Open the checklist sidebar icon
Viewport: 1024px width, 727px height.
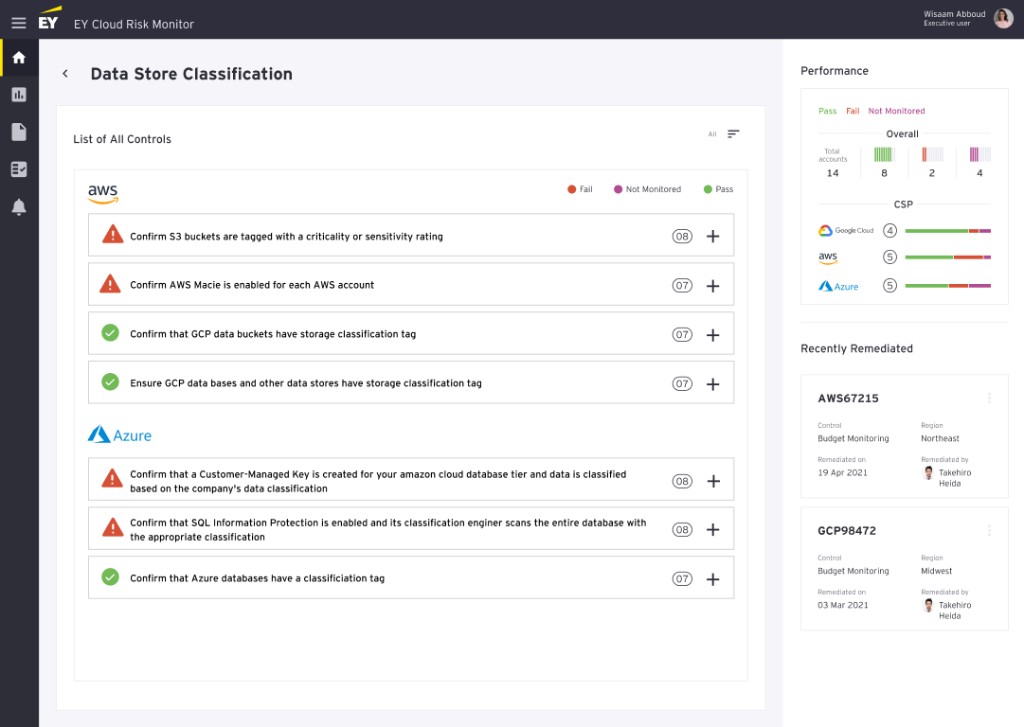19,169
